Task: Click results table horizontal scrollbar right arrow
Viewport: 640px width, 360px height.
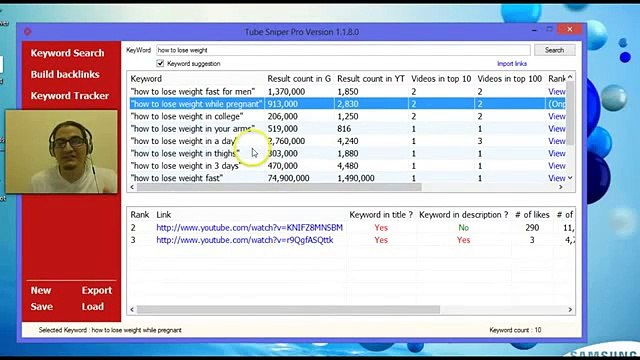Action: [570, 310]
